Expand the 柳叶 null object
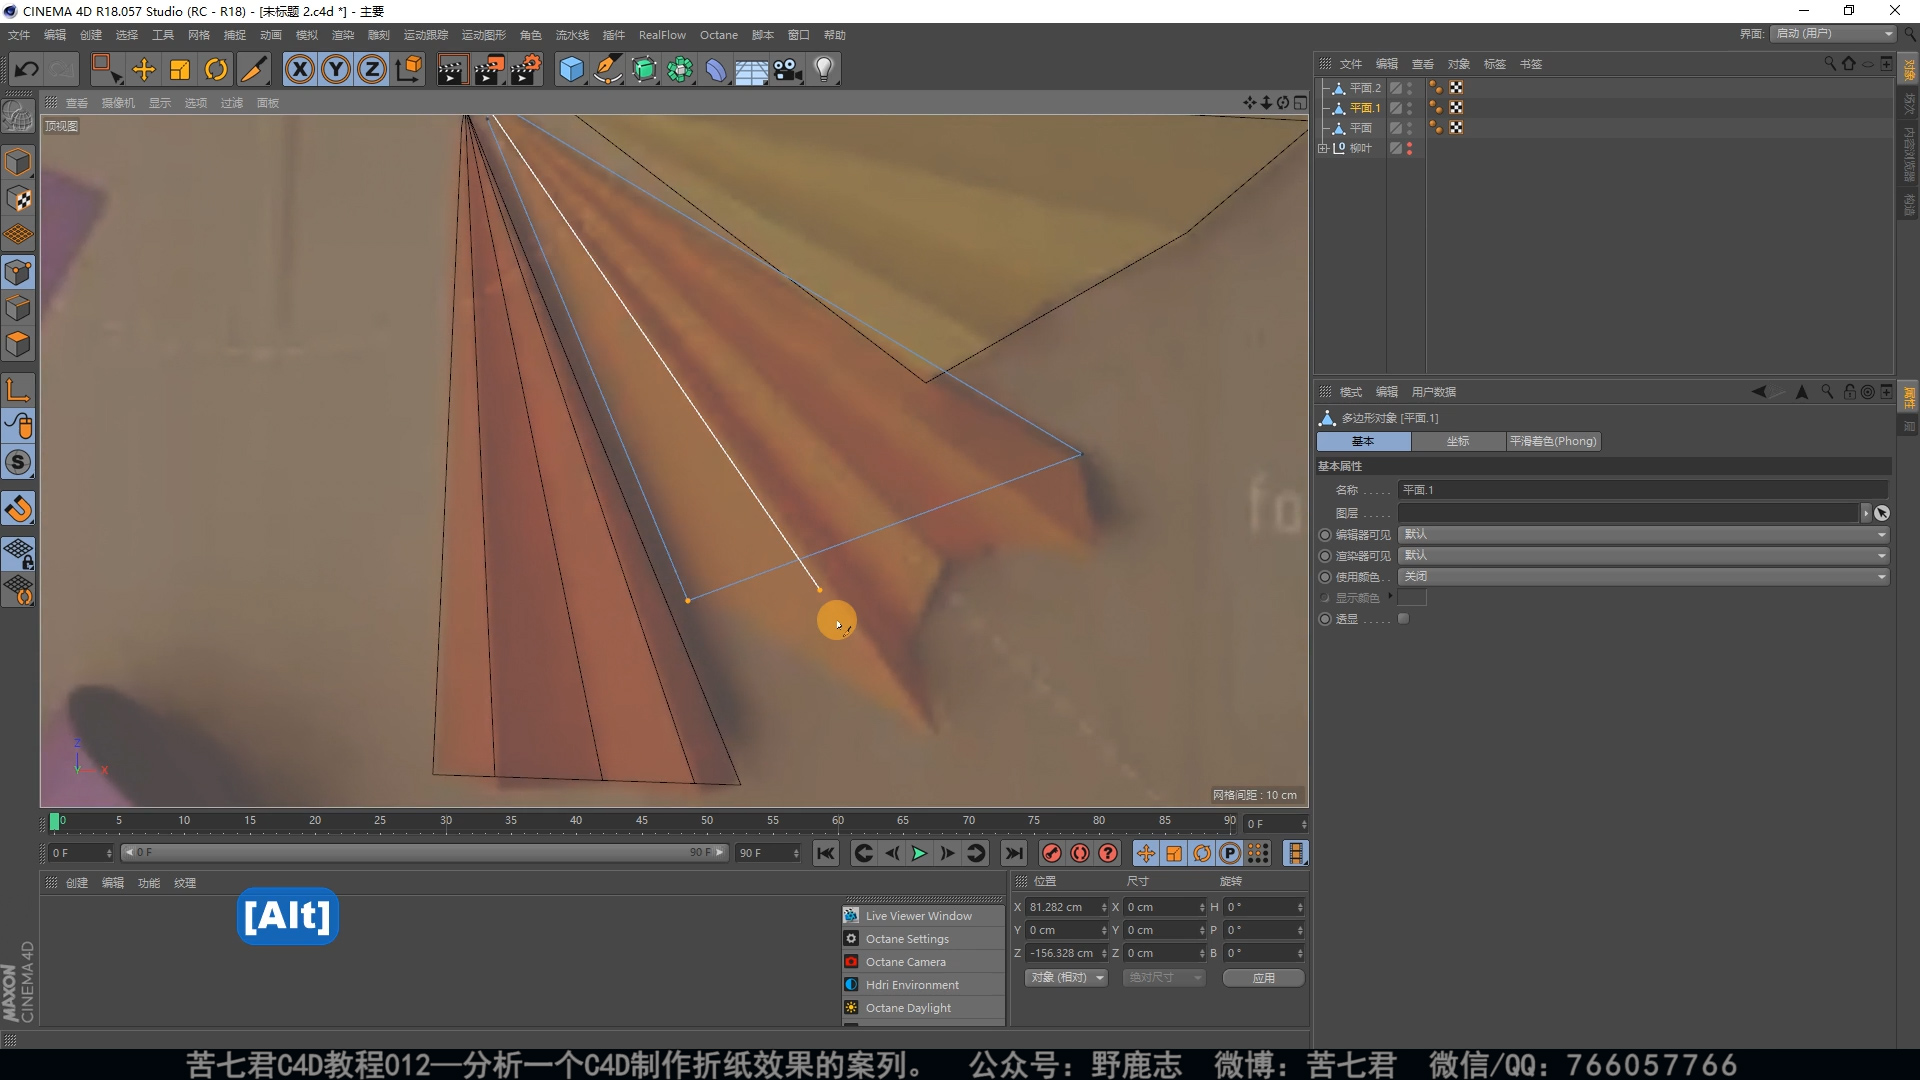Image resolution: width=1920 pixels, height=1080 pixels. [x=1323, y=148]
